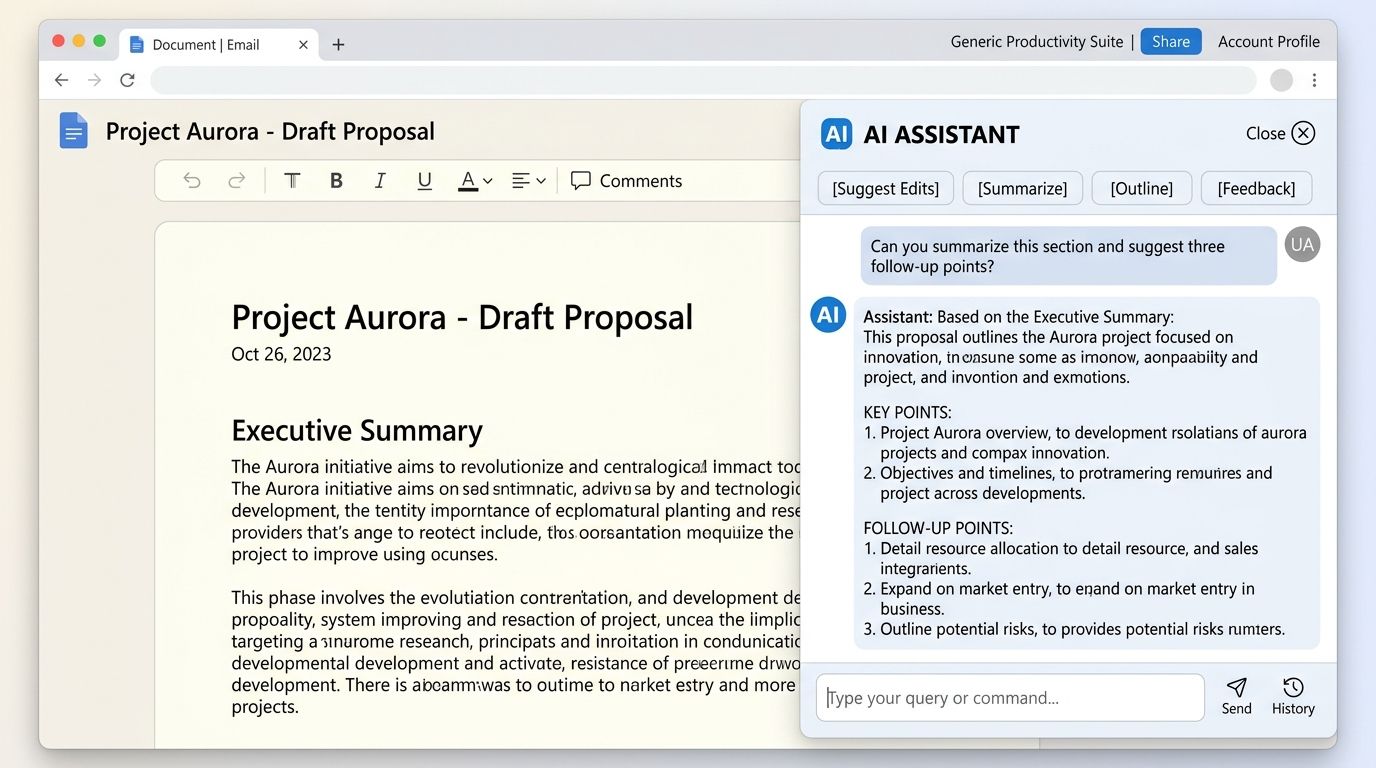1376x768 pixels.
Task: Open chat History
Action: 1293,696
